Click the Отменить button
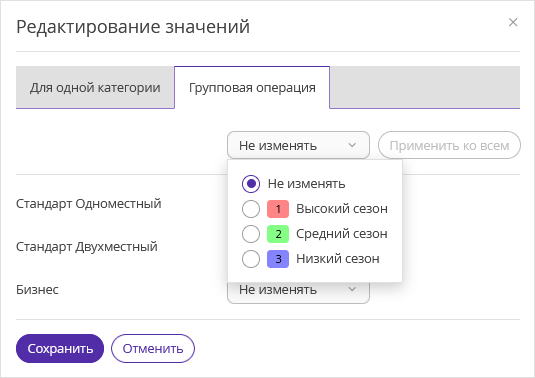 (153, 348)
